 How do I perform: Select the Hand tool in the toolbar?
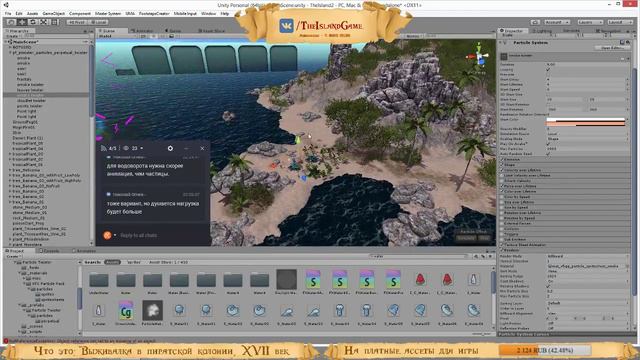pos(12,22)
